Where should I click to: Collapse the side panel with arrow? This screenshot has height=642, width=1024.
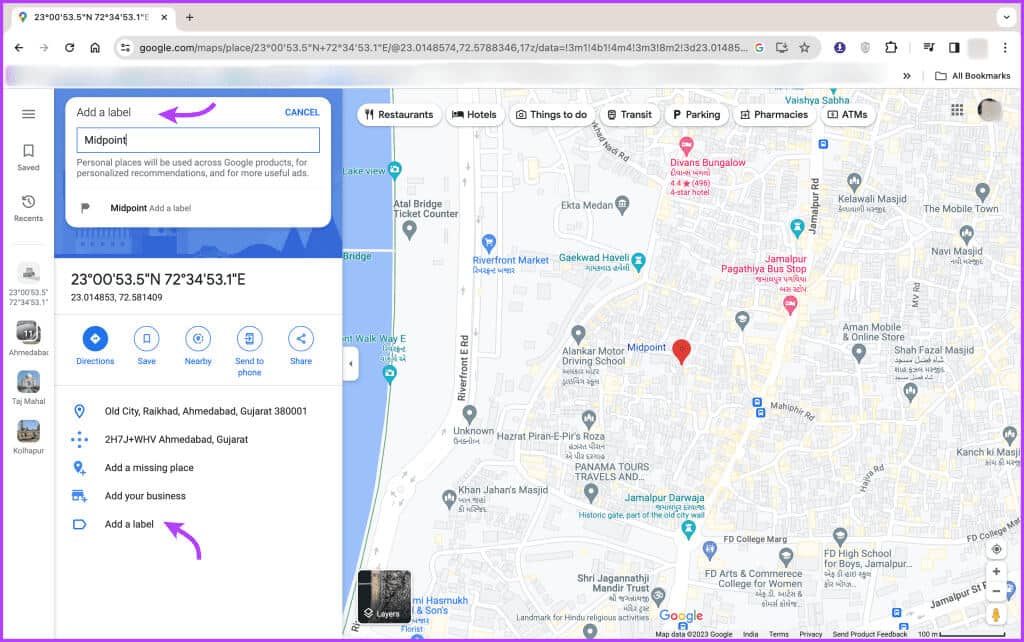(351, 364)
